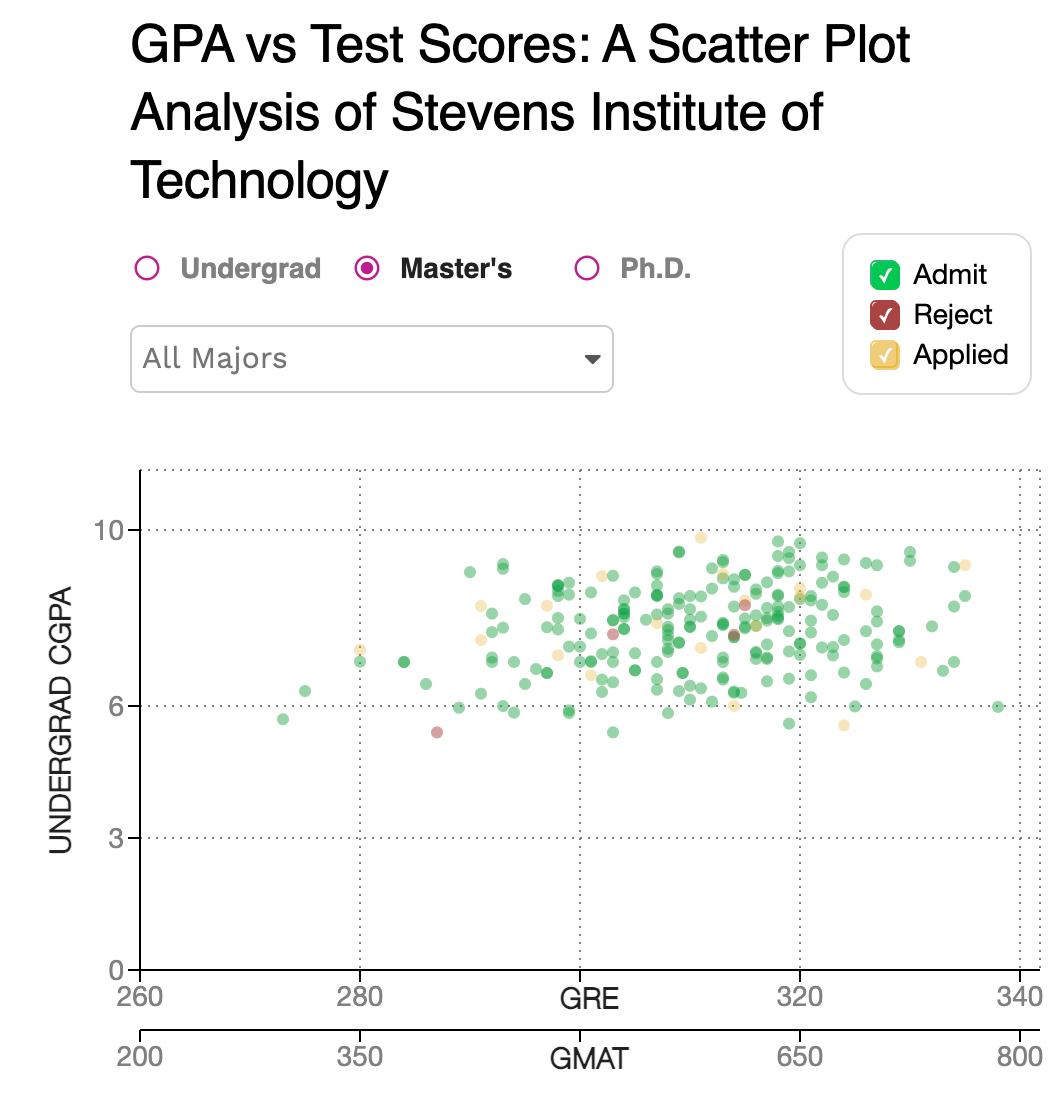Image resolution: width=1054 pixels, height=1102 pixels.
Task: Toggle the red Reject checkbox
Action: click(x=885, y=314)
